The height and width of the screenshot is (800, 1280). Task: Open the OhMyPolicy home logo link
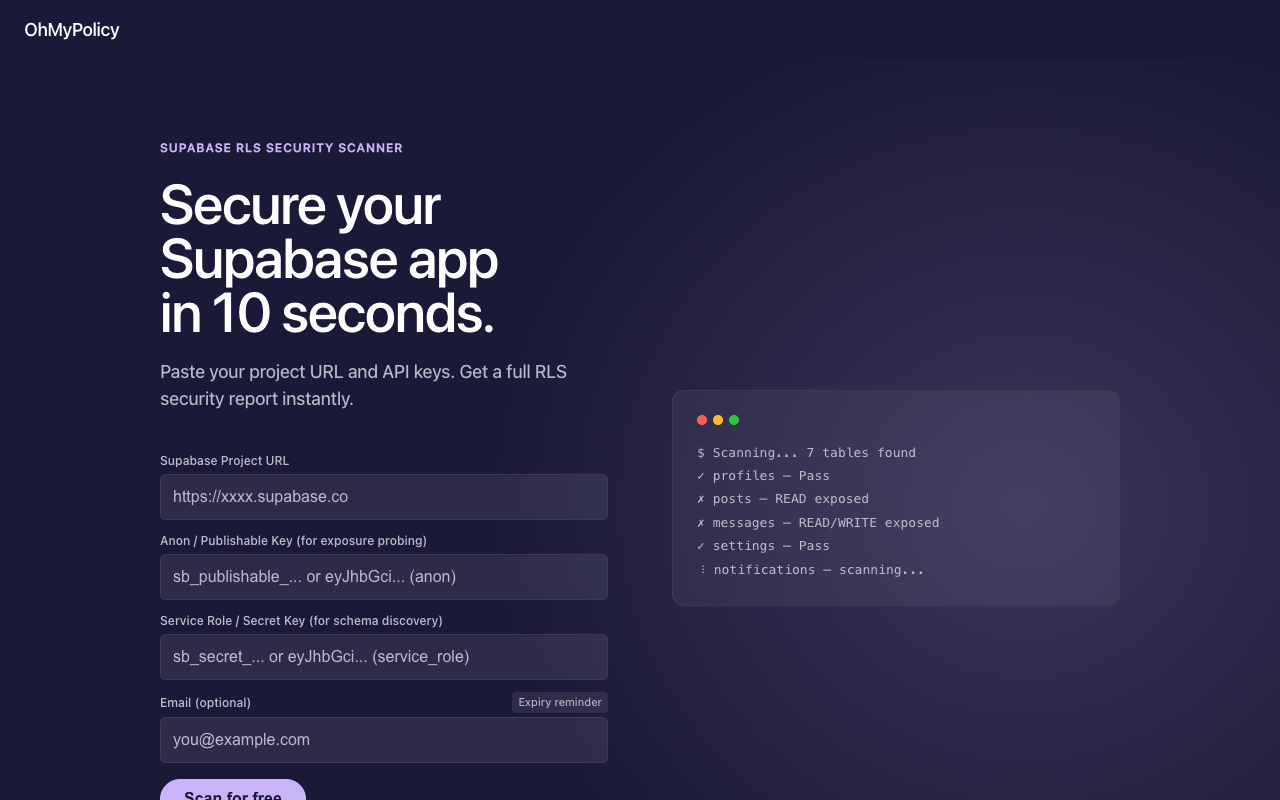point(72,30)
